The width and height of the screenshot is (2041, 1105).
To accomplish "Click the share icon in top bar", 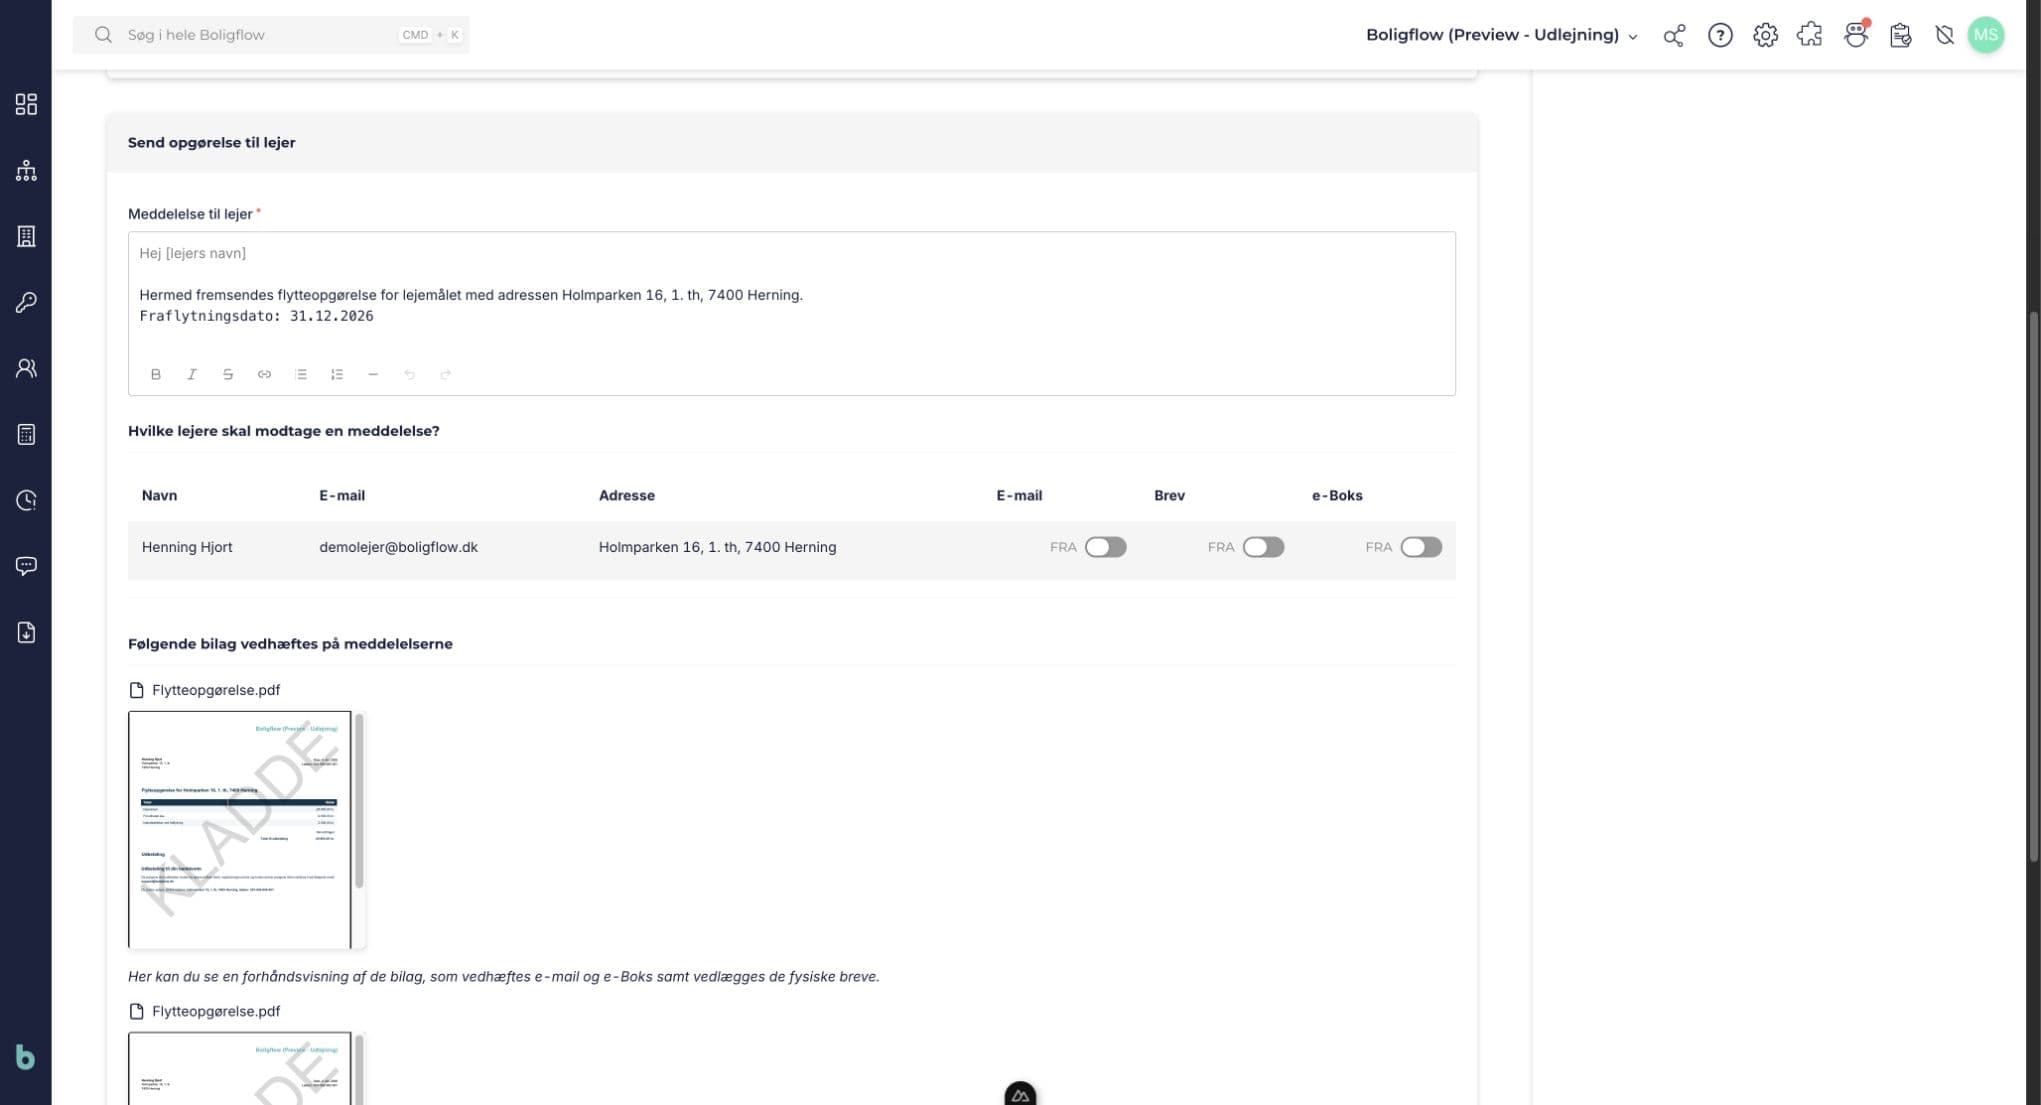I will point(1674,35).
